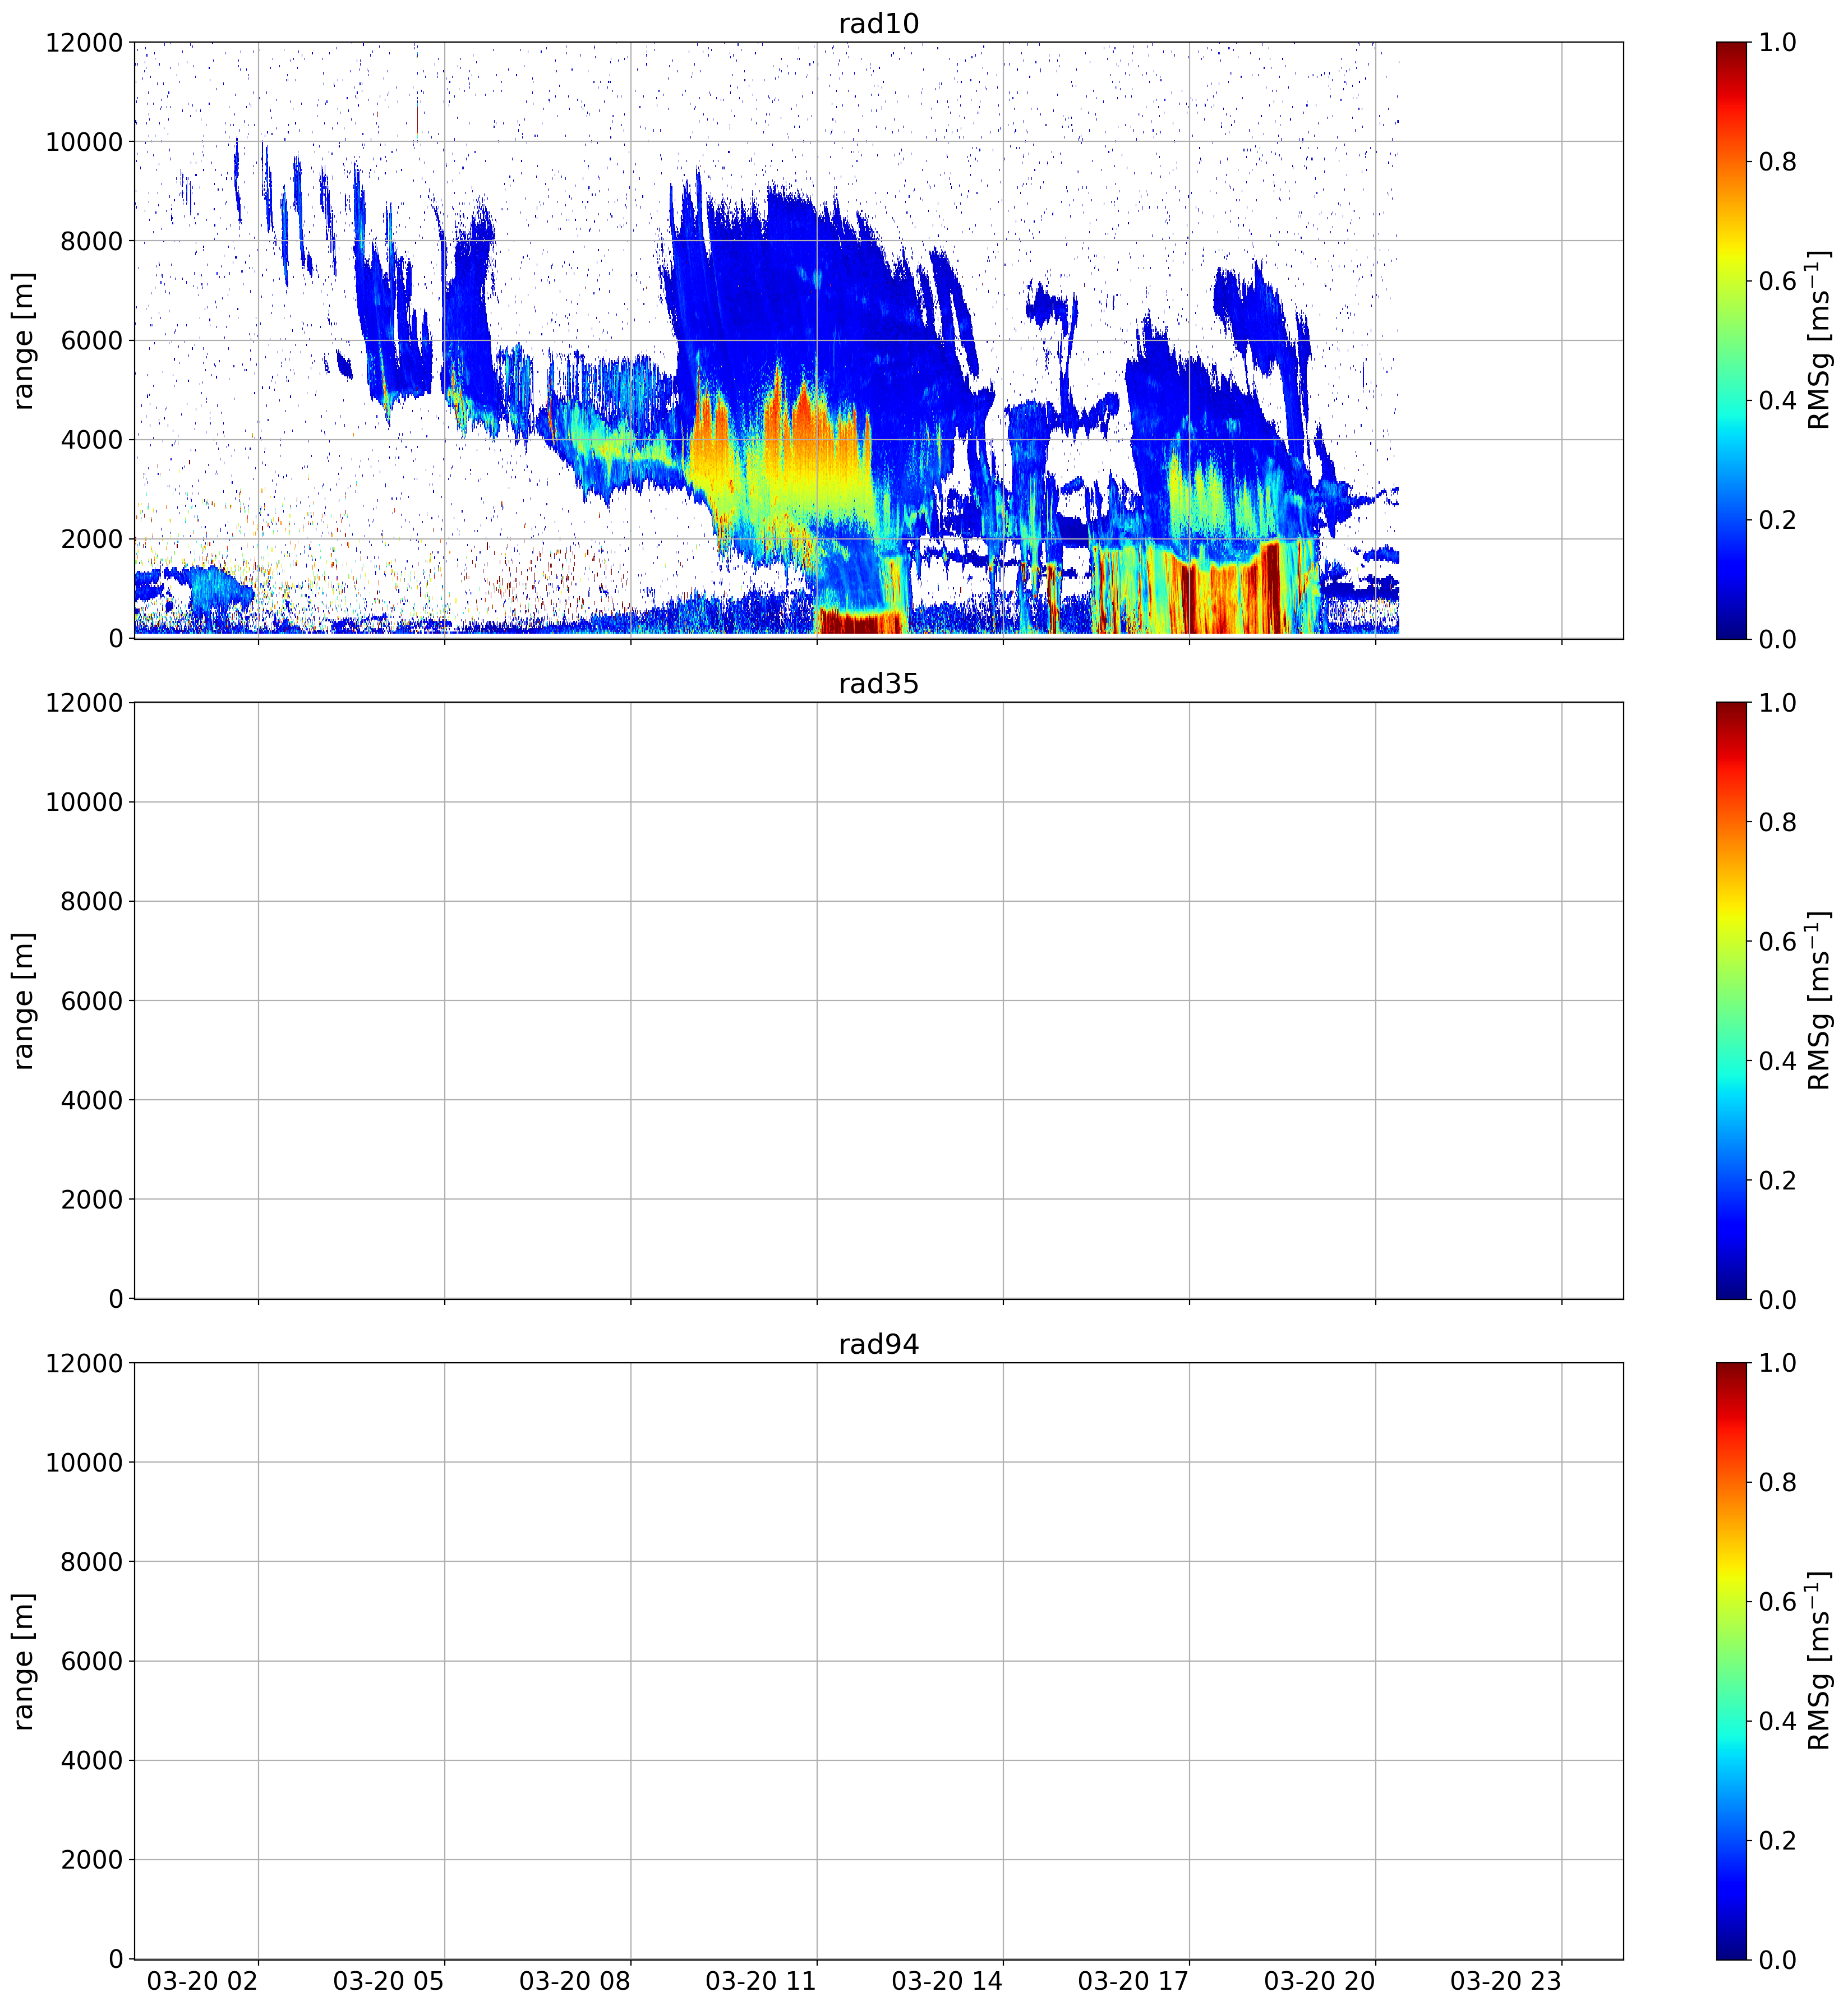This screenshot has width=1848, height=2006.
Task: Click the 12000 y-axis tick of rad94
Action: (84, 1364)
